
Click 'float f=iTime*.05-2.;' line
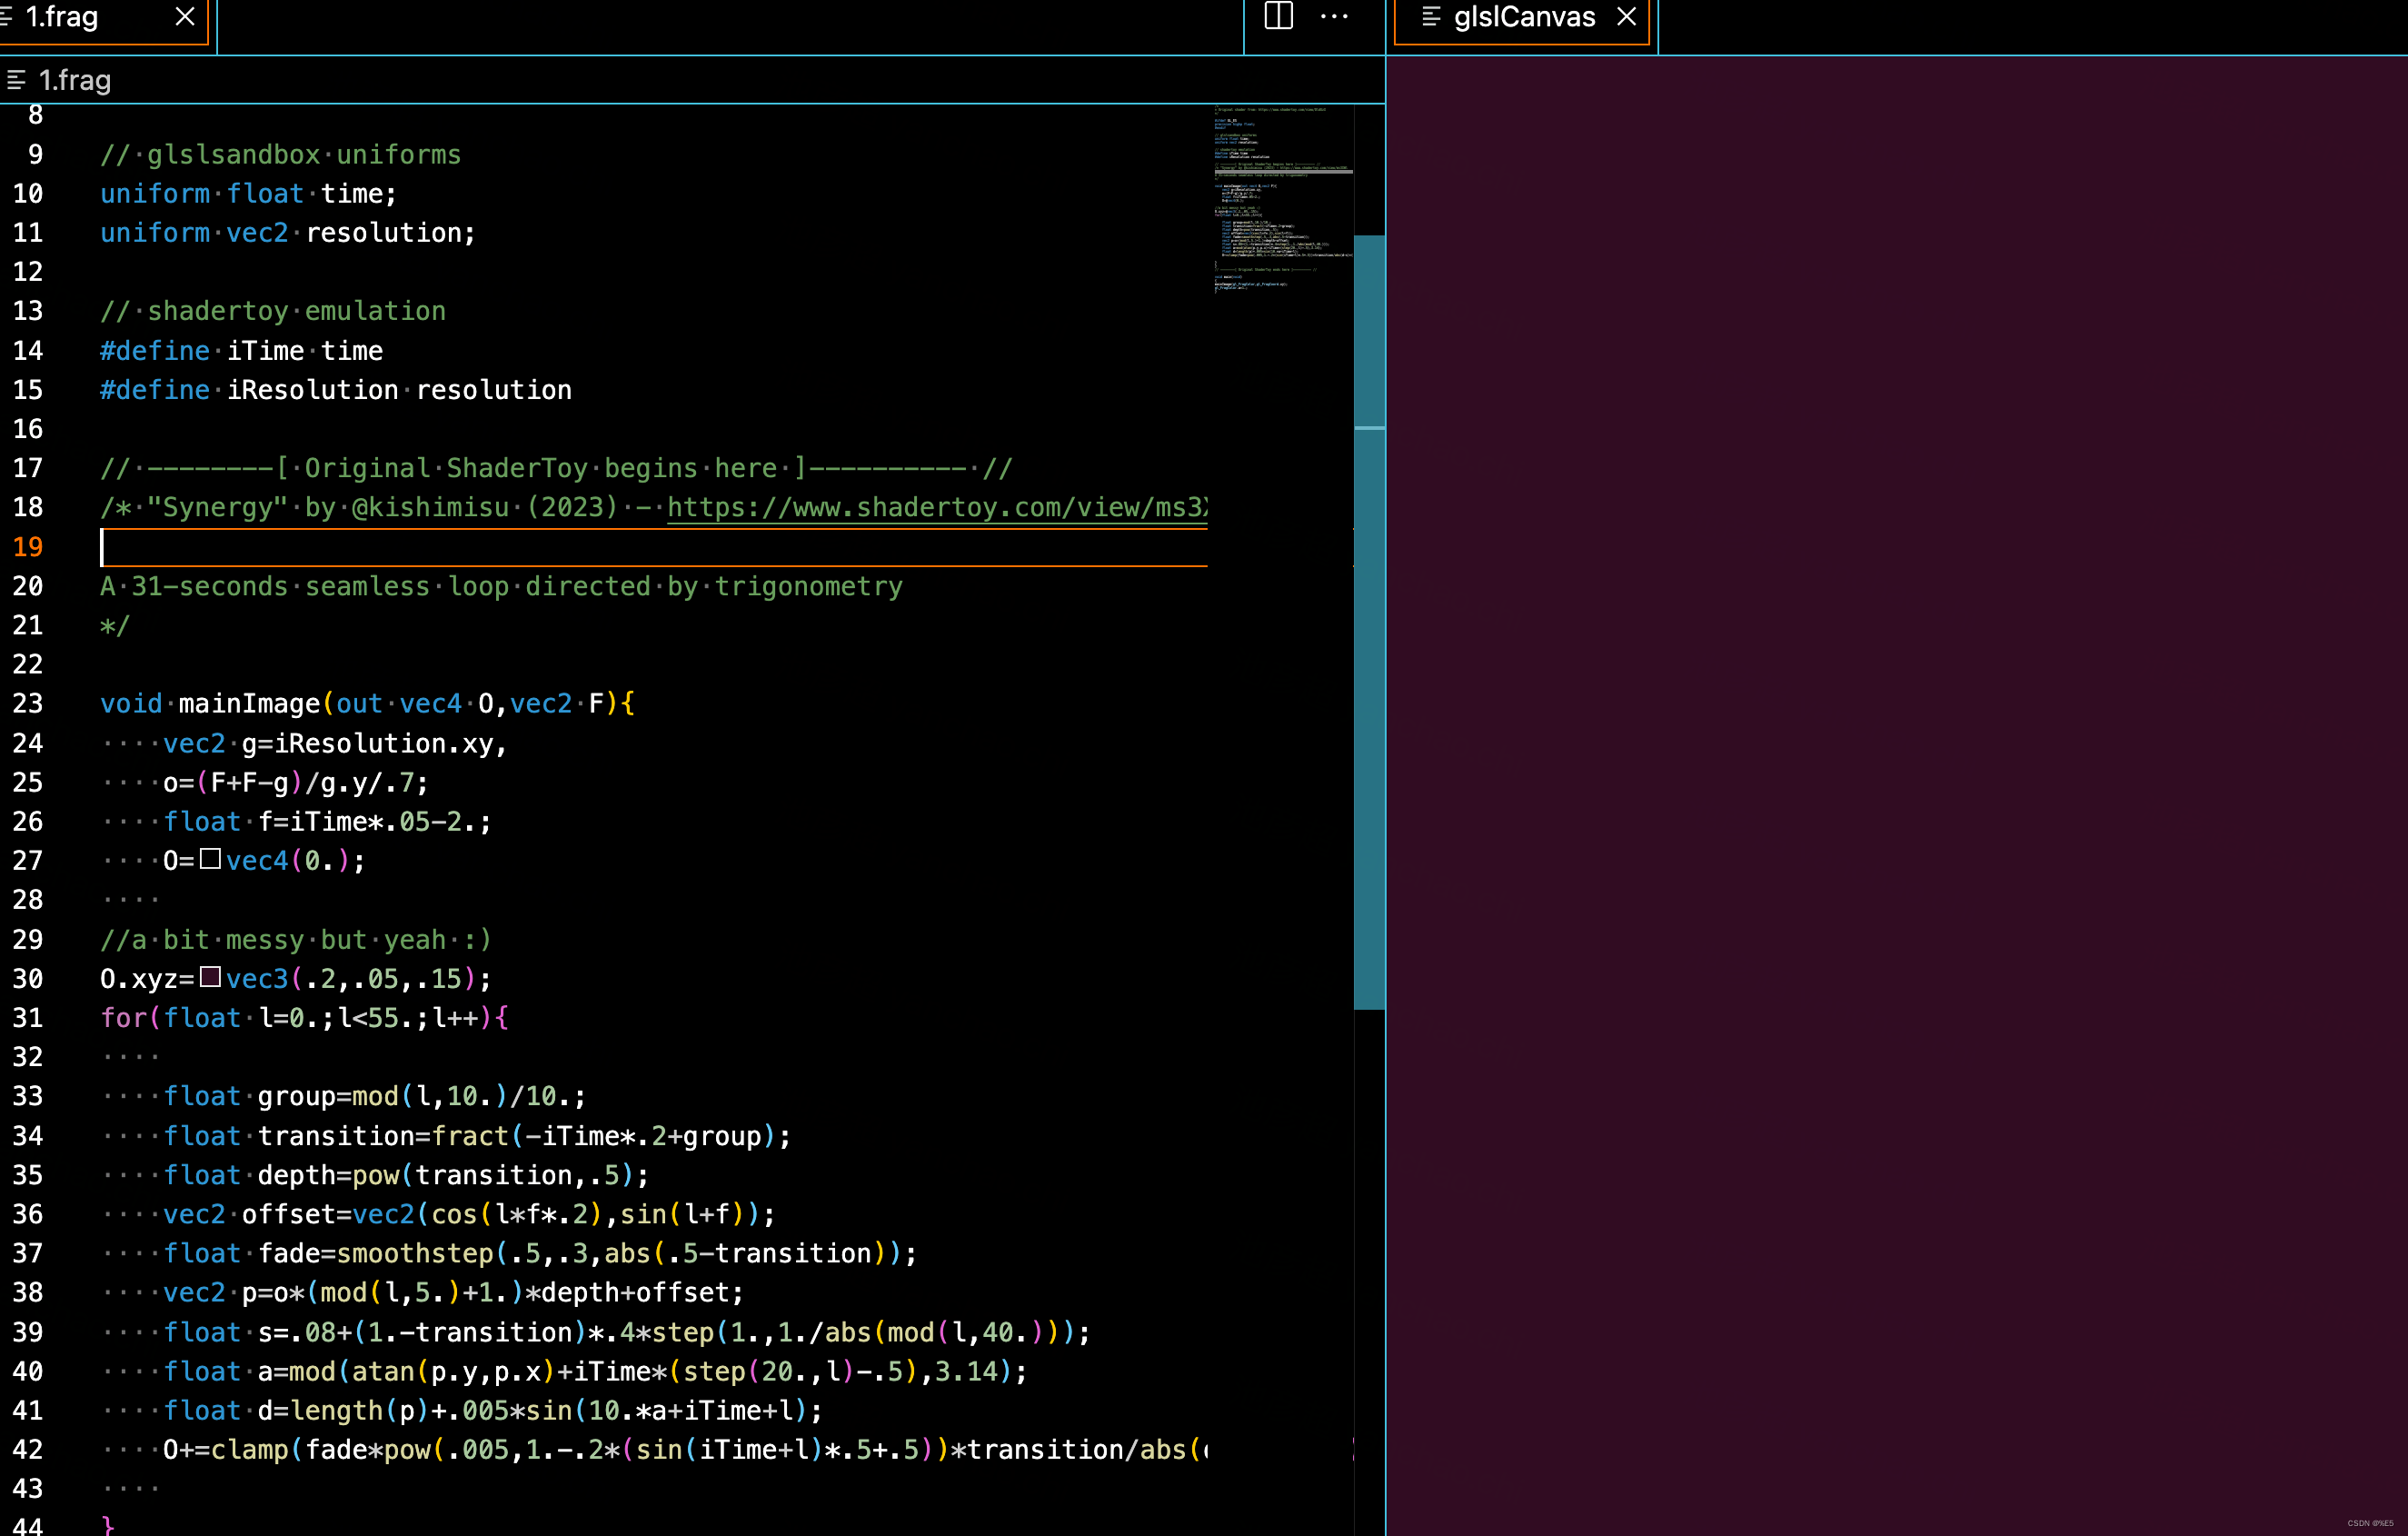[327, 822]
